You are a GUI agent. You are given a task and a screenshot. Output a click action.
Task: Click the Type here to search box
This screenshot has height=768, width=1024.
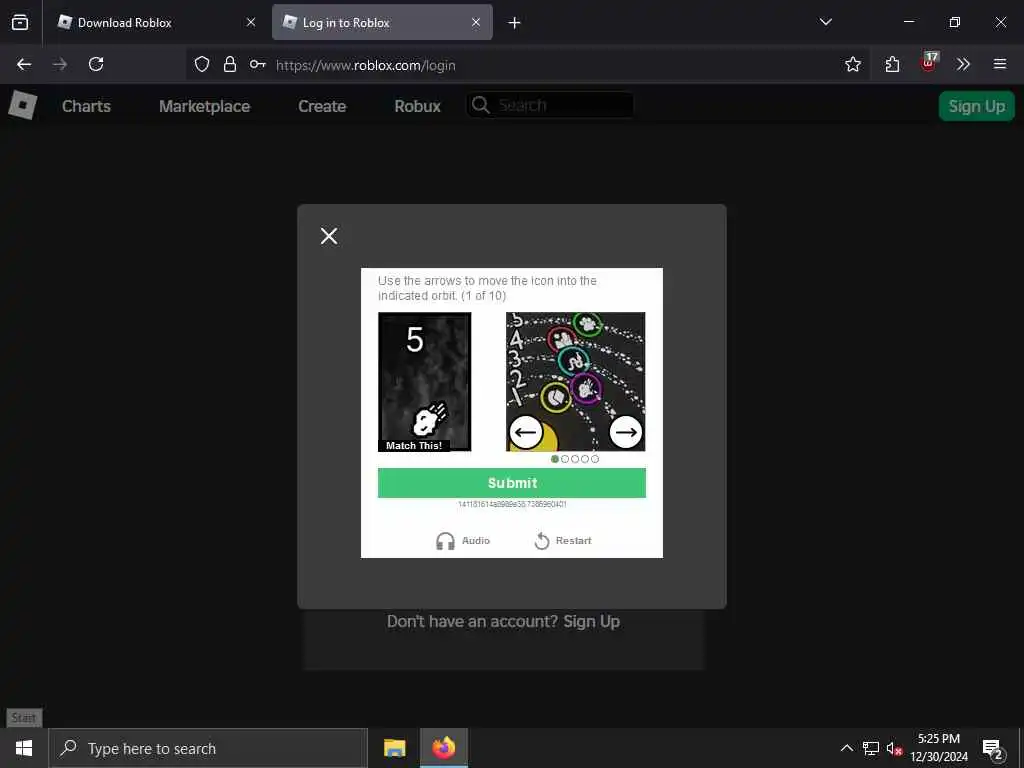tap(208, 748)
